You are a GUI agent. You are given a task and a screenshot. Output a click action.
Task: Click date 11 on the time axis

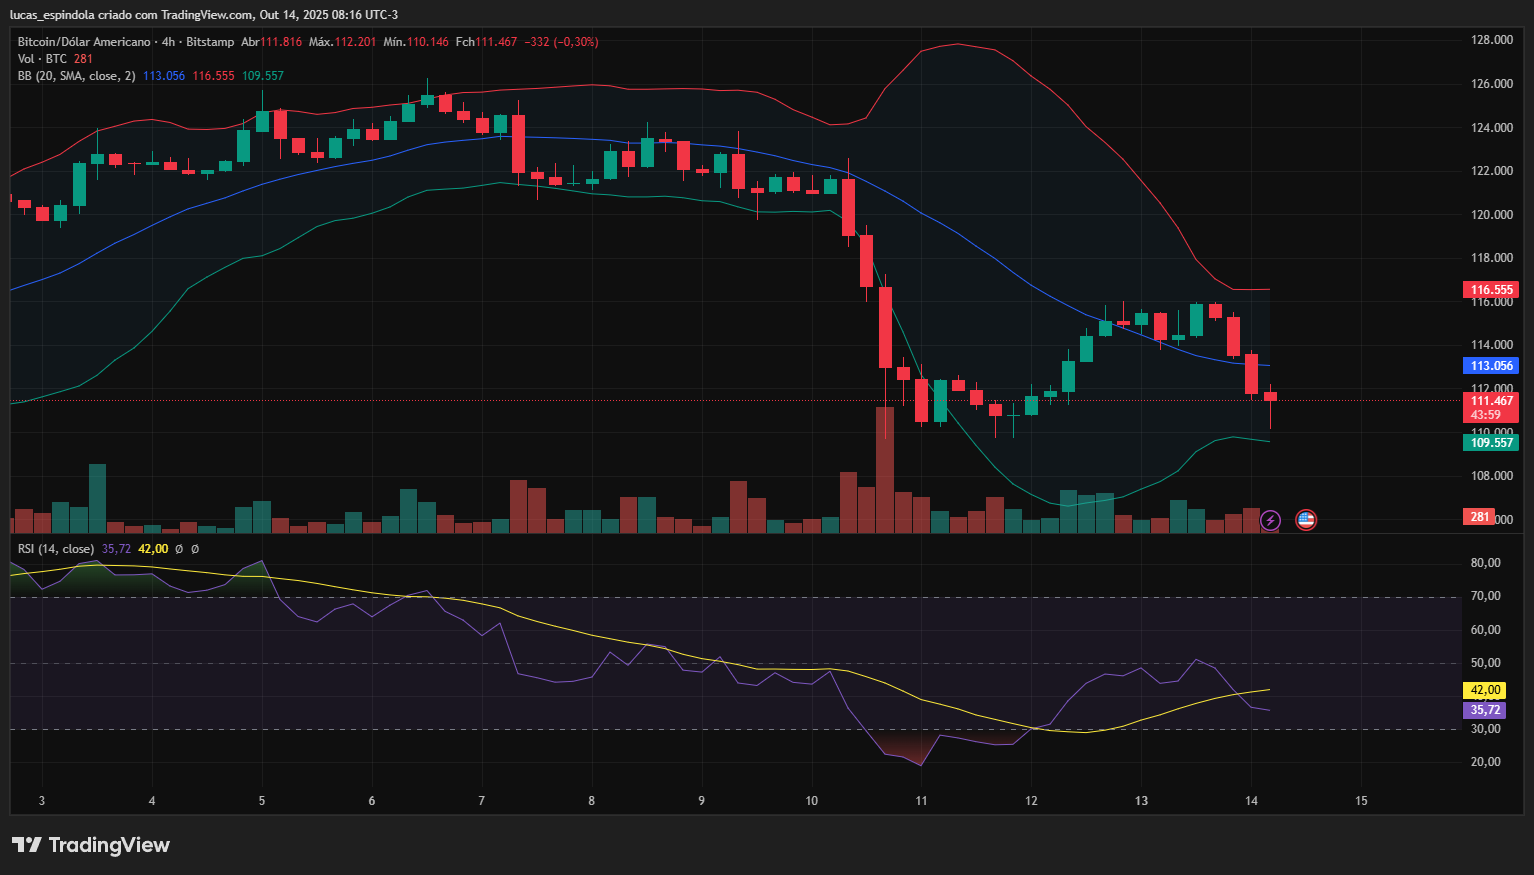922,801
